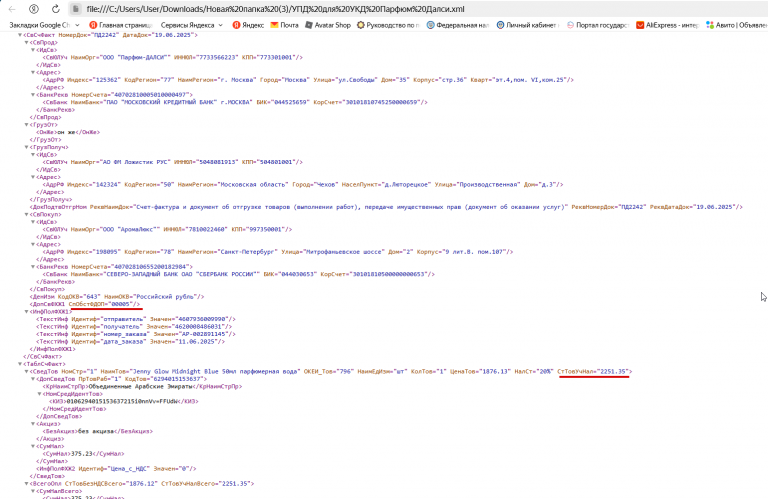Click the дата_заказа value 11.06.2025
This screenshot has width=768, height=499.
pos(196,342)
